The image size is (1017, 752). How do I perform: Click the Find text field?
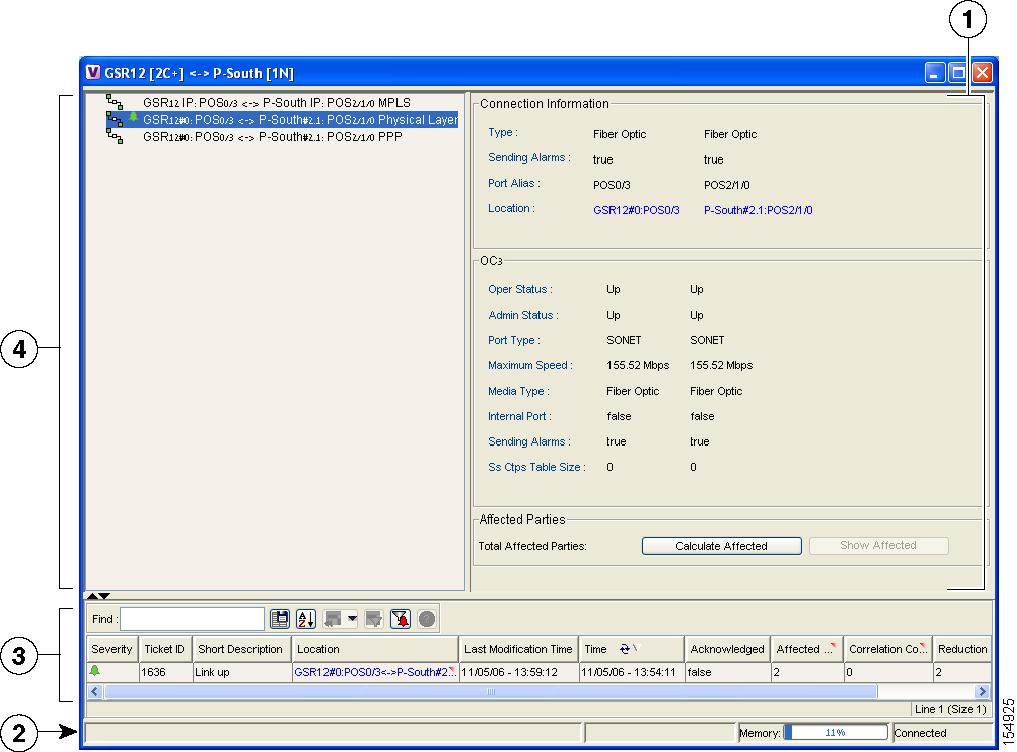(x=192, y=620)
